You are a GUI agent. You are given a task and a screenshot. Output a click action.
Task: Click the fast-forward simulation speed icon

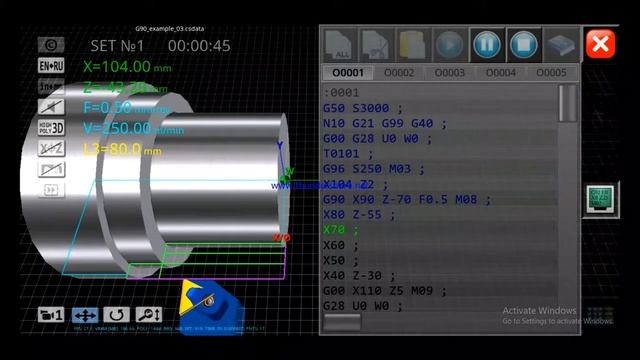(51, 190)
